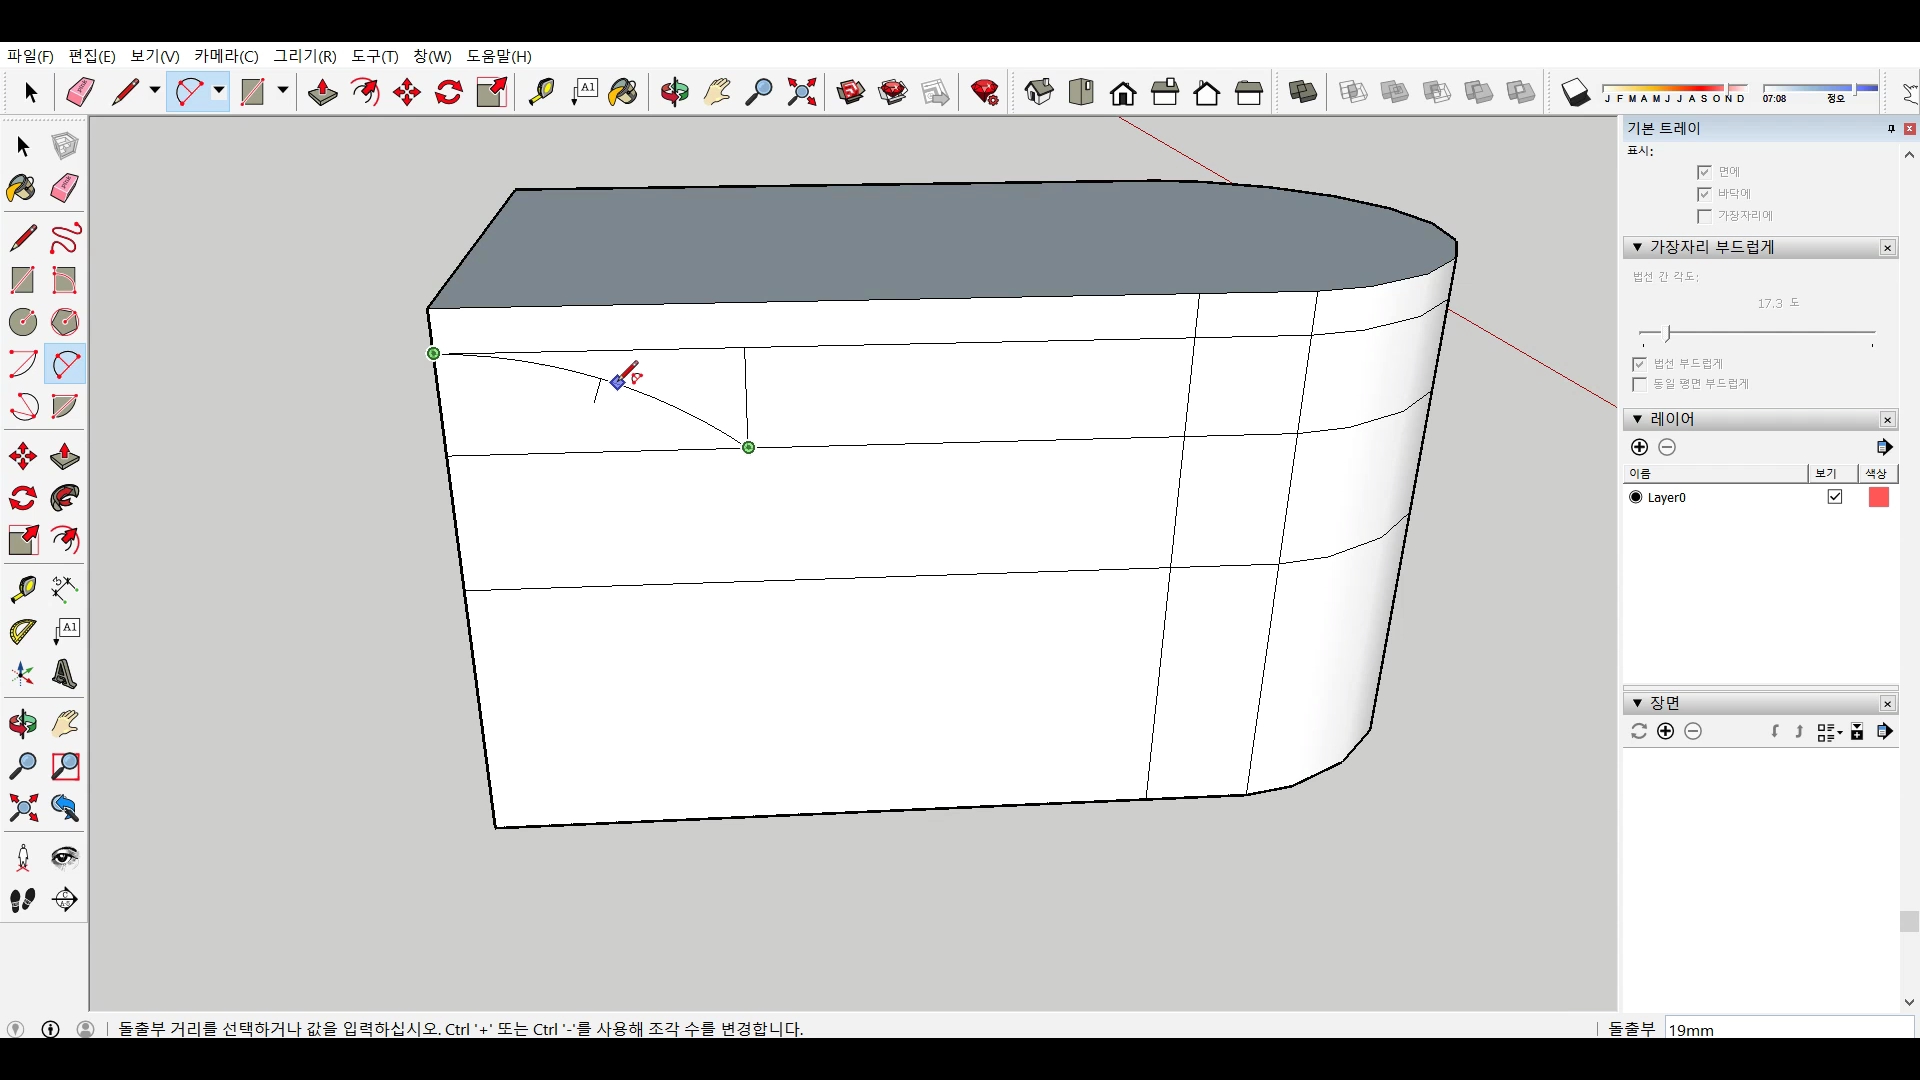This screenshot has height=1080, width=1920.
Task: Select the Eraser tool in left toolbar
Action: click(x=65, y=188)
